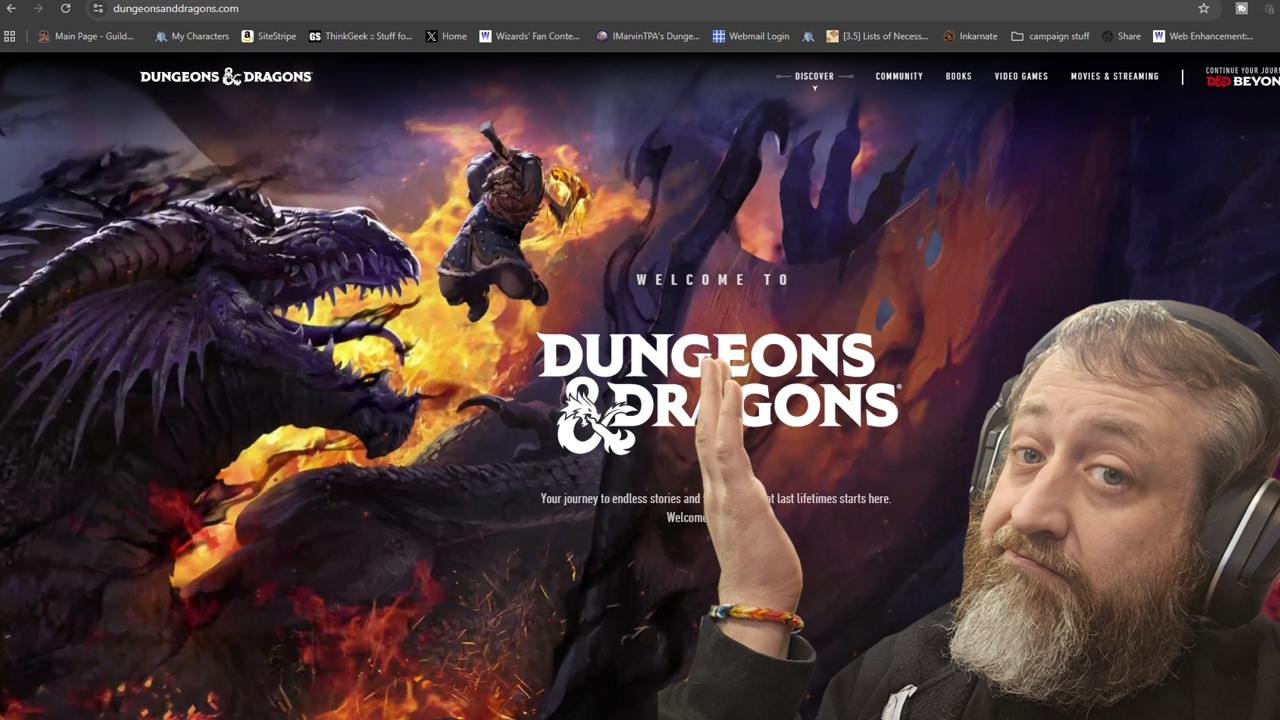The image size is (1280, 720).
Task: Open the ThinkGeek bookmark
Action: click(361, 36)
